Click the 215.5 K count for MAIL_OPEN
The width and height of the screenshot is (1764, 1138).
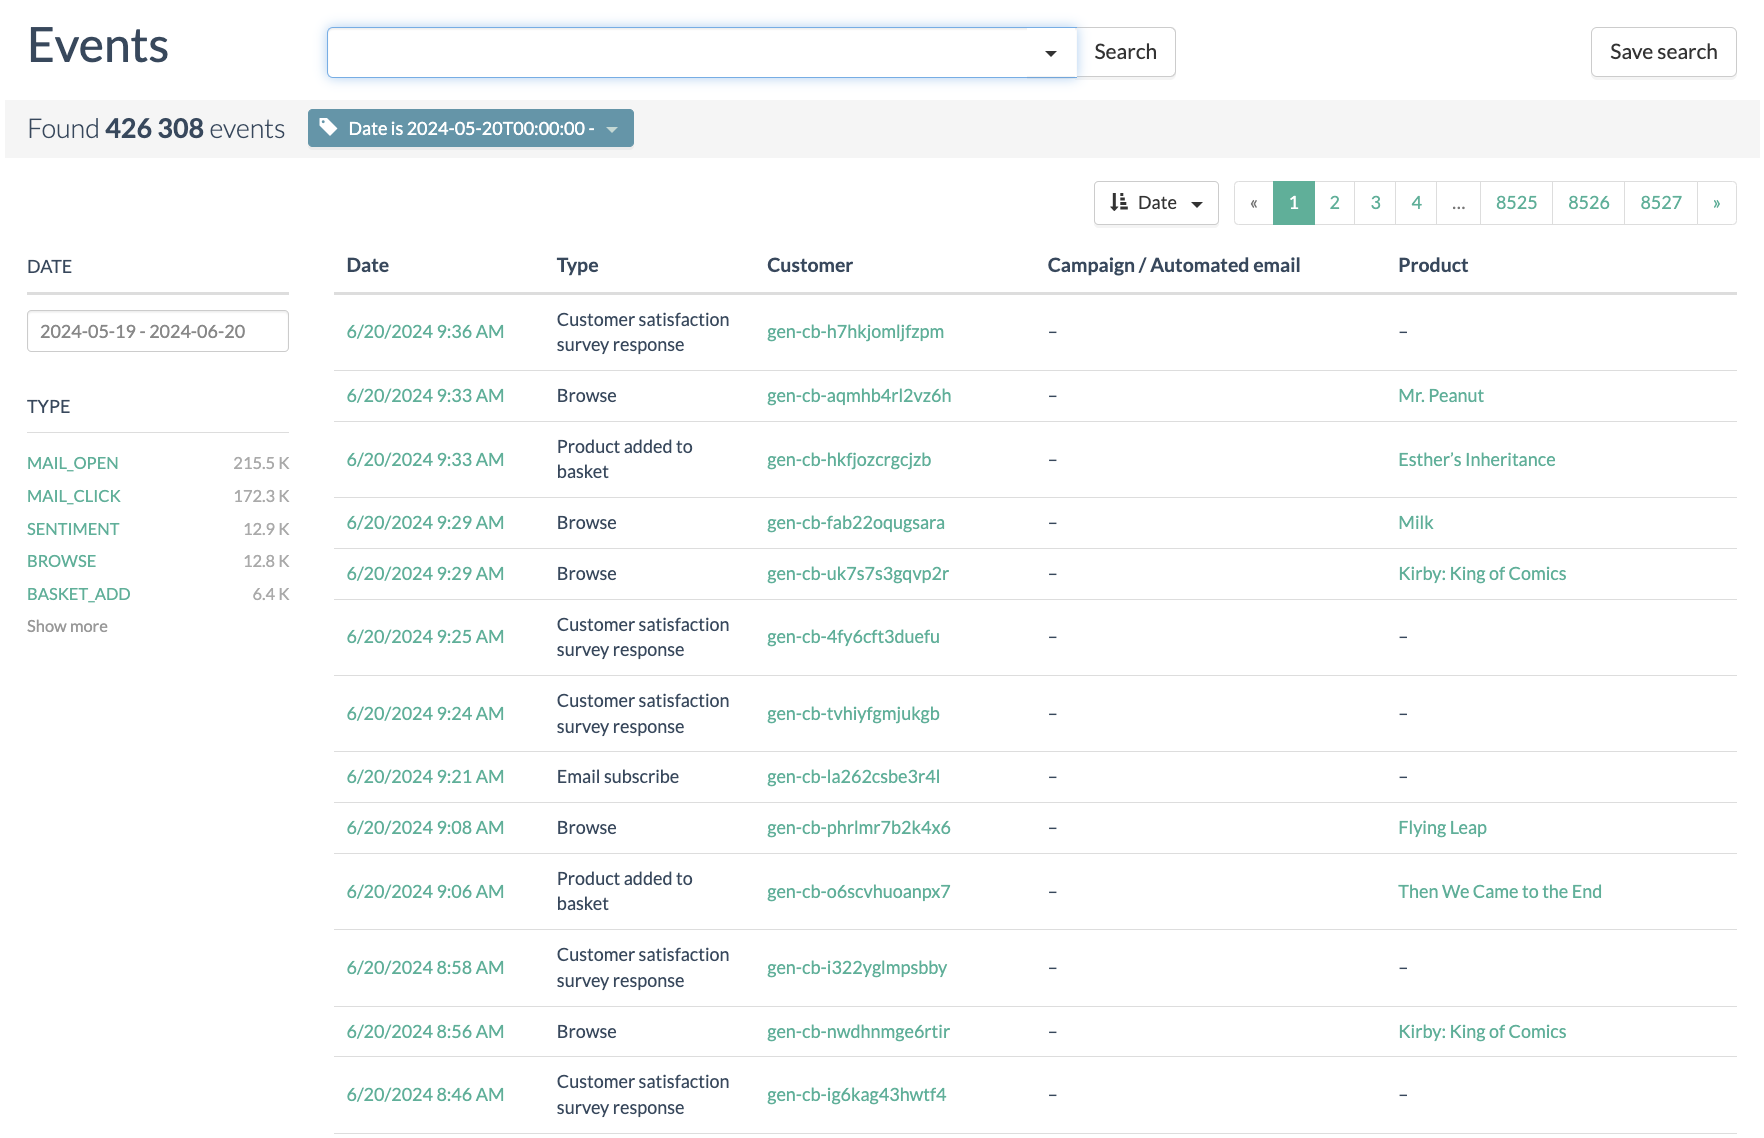(x=261, y=463)
